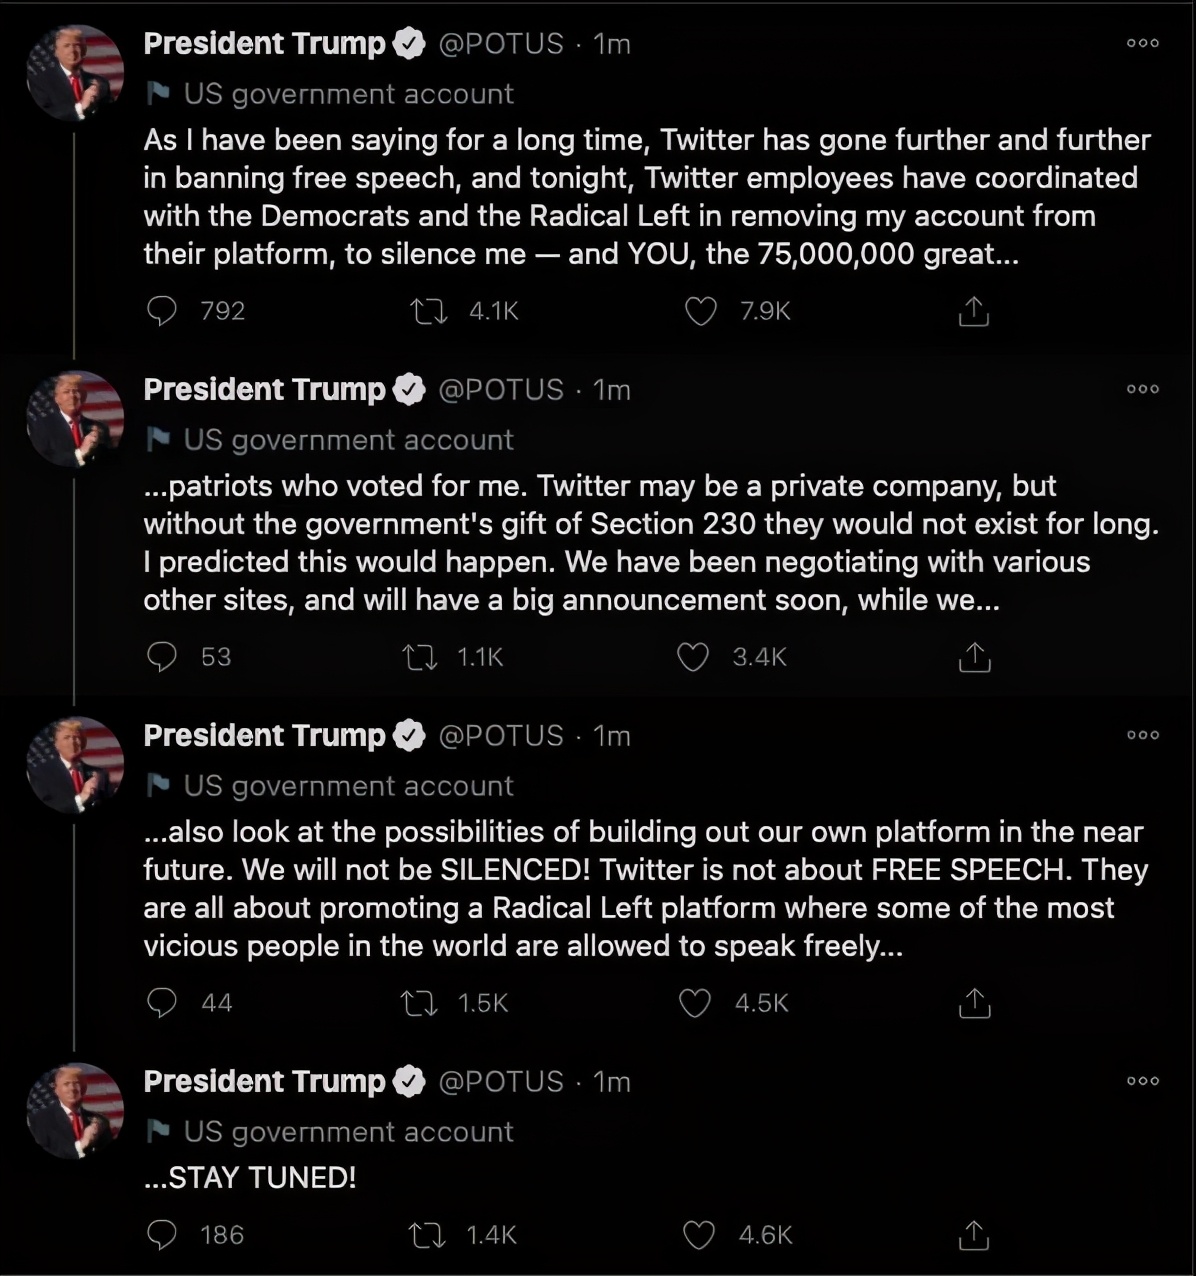Image resolution: width=1196 pixels, height=1276 pixels.
Task: Retweet the tweet with 1.5K retweets
Action: coord(419,1003)
